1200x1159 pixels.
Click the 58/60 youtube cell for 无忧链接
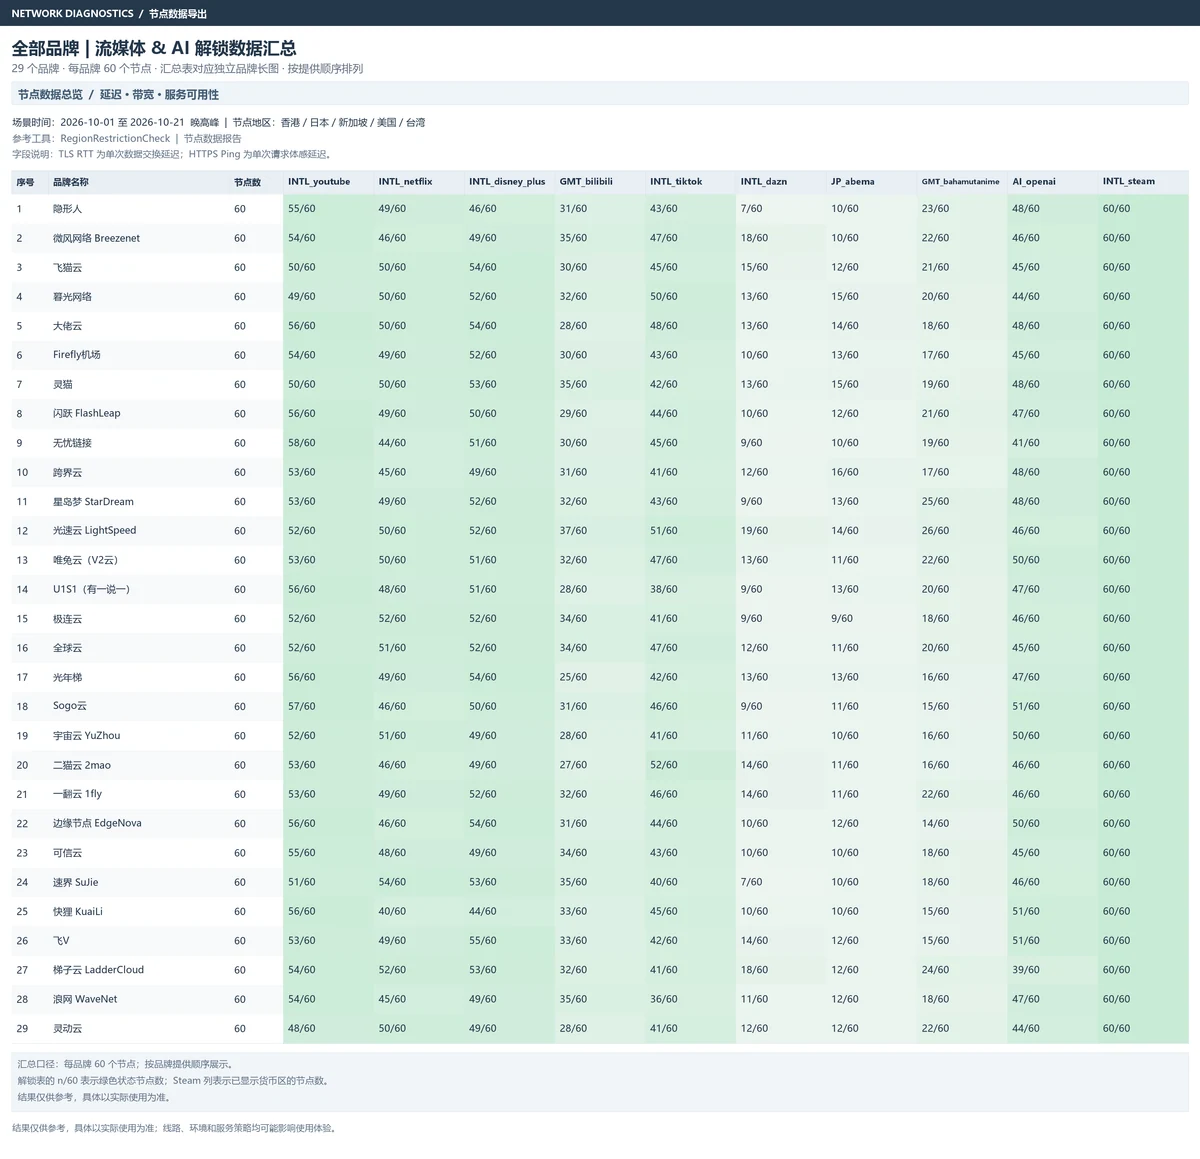[x=302, y=443]
